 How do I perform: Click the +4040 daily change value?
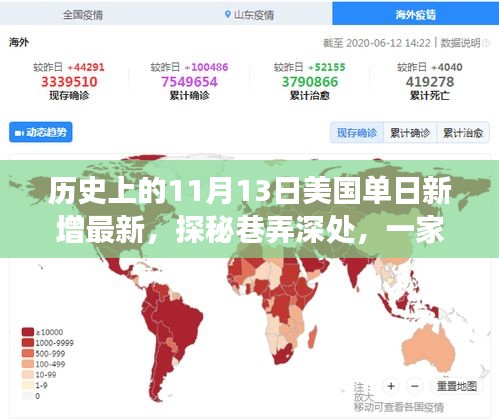coord(446,67)
